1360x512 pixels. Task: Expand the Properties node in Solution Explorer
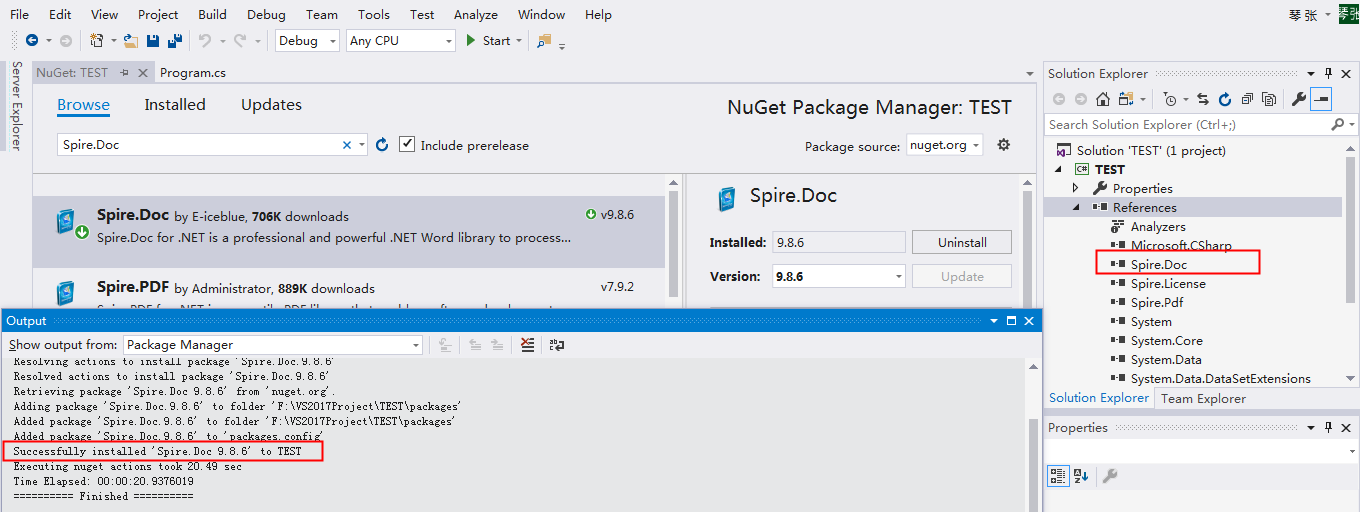(x=1076, y=188)
